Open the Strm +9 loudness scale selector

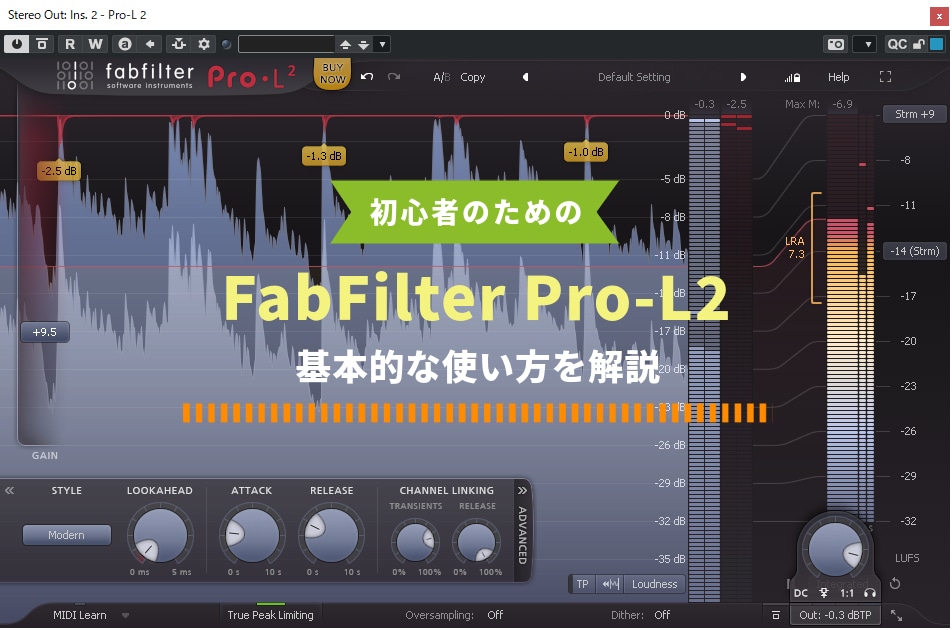914,114
